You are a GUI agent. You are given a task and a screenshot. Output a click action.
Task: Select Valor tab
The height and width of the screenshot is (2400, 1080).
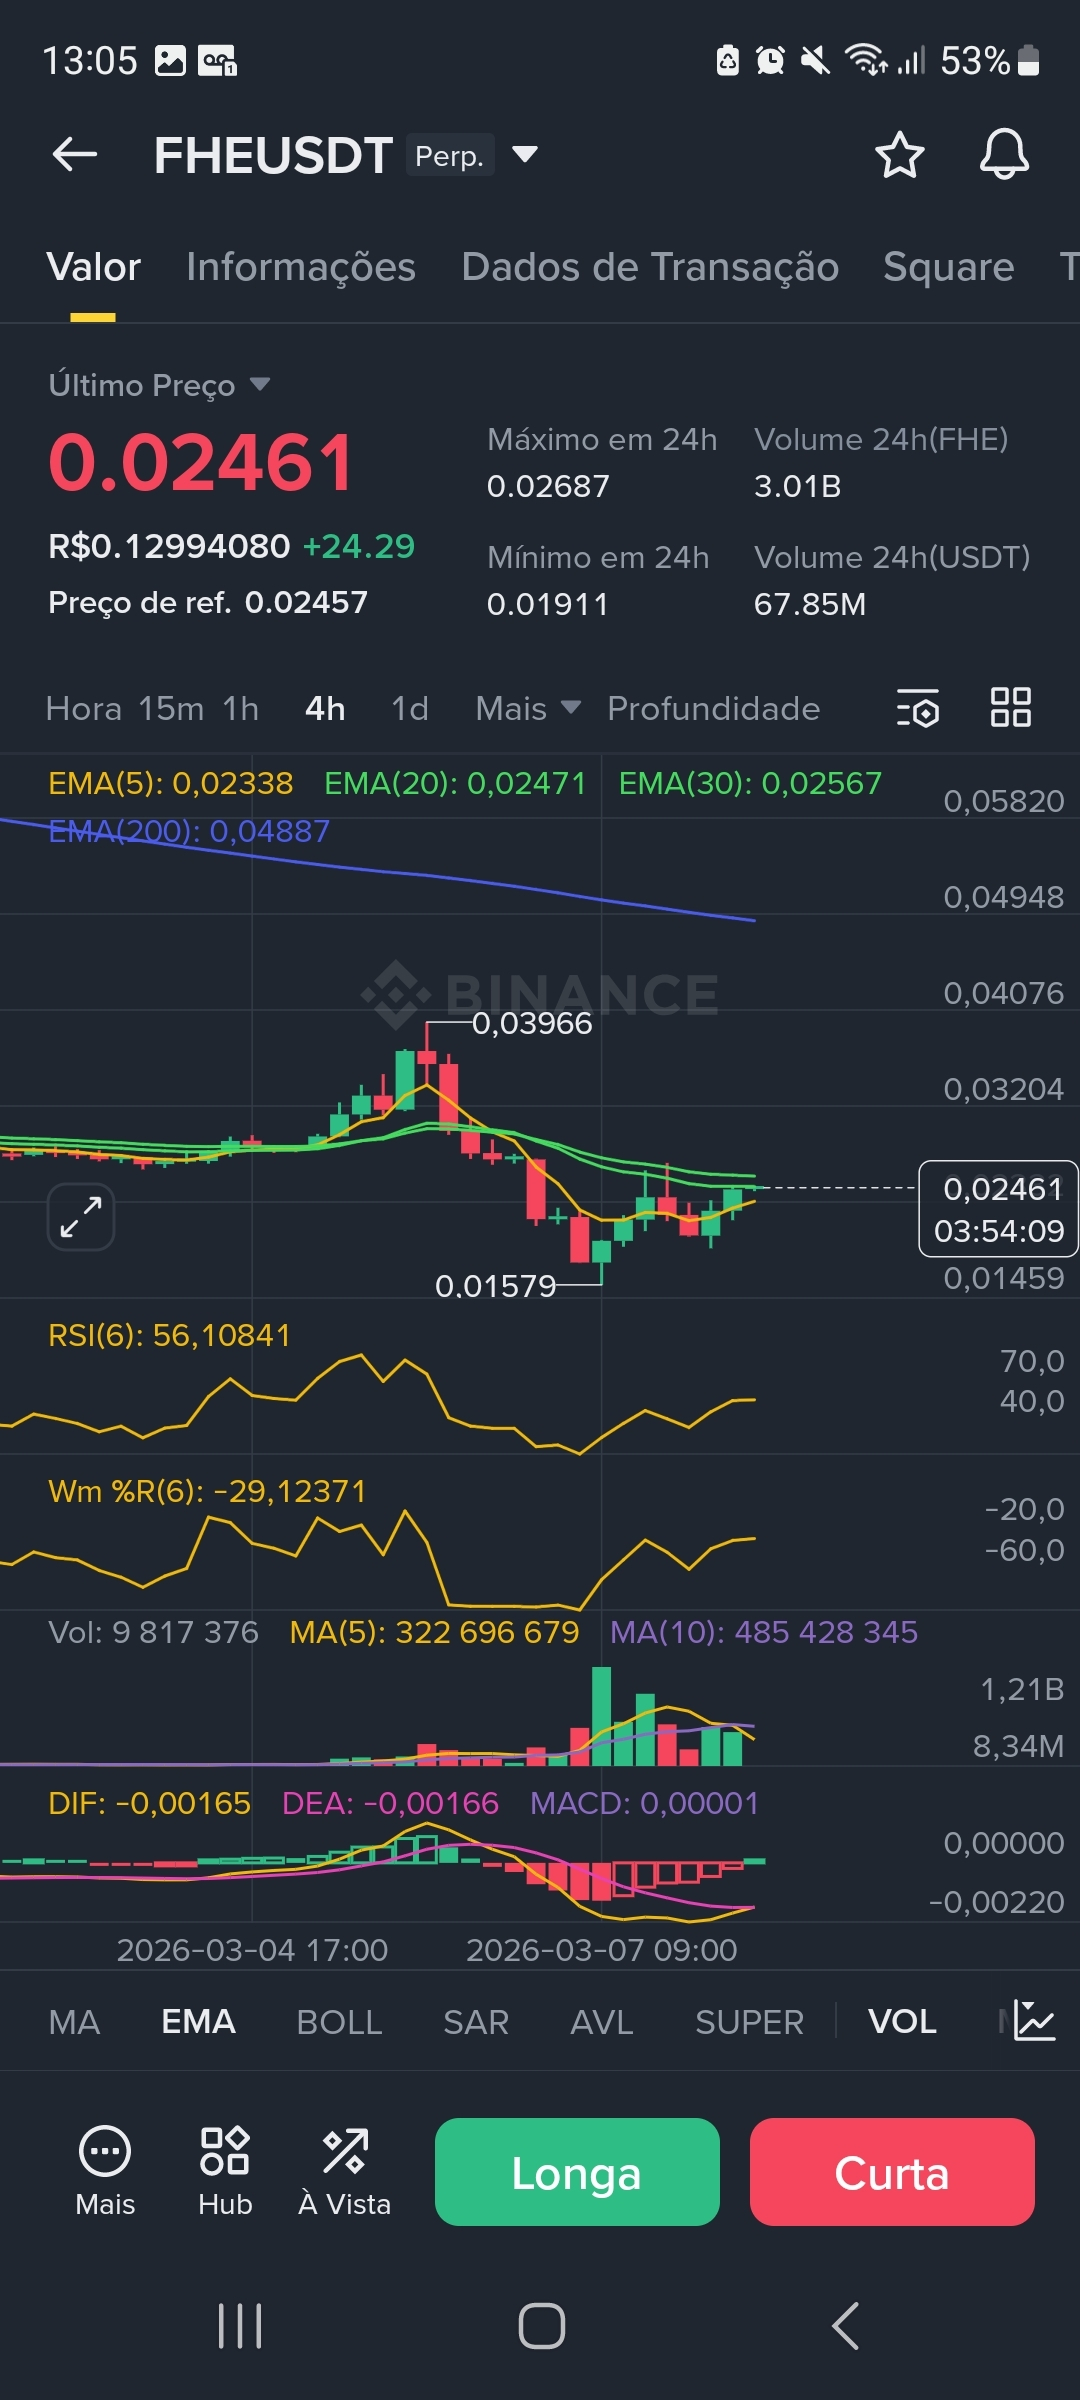93,267
